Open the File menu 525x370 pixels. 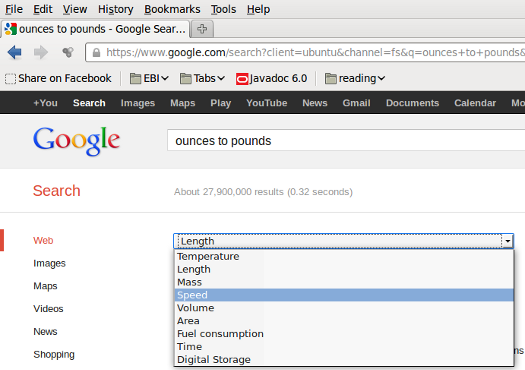(14, 9)
